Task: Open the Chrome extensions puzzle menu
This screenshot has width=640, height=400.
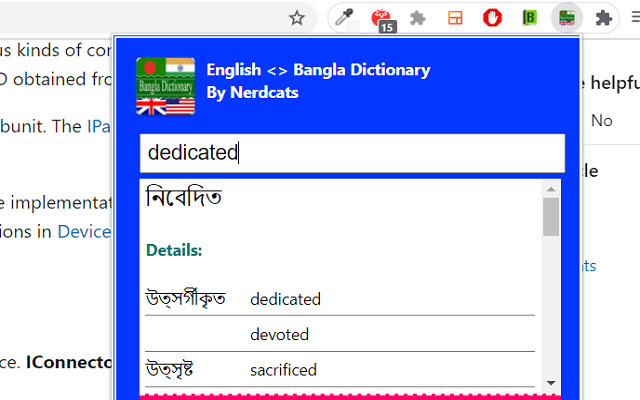Action: pyautogui.click(x=603, y=17)
